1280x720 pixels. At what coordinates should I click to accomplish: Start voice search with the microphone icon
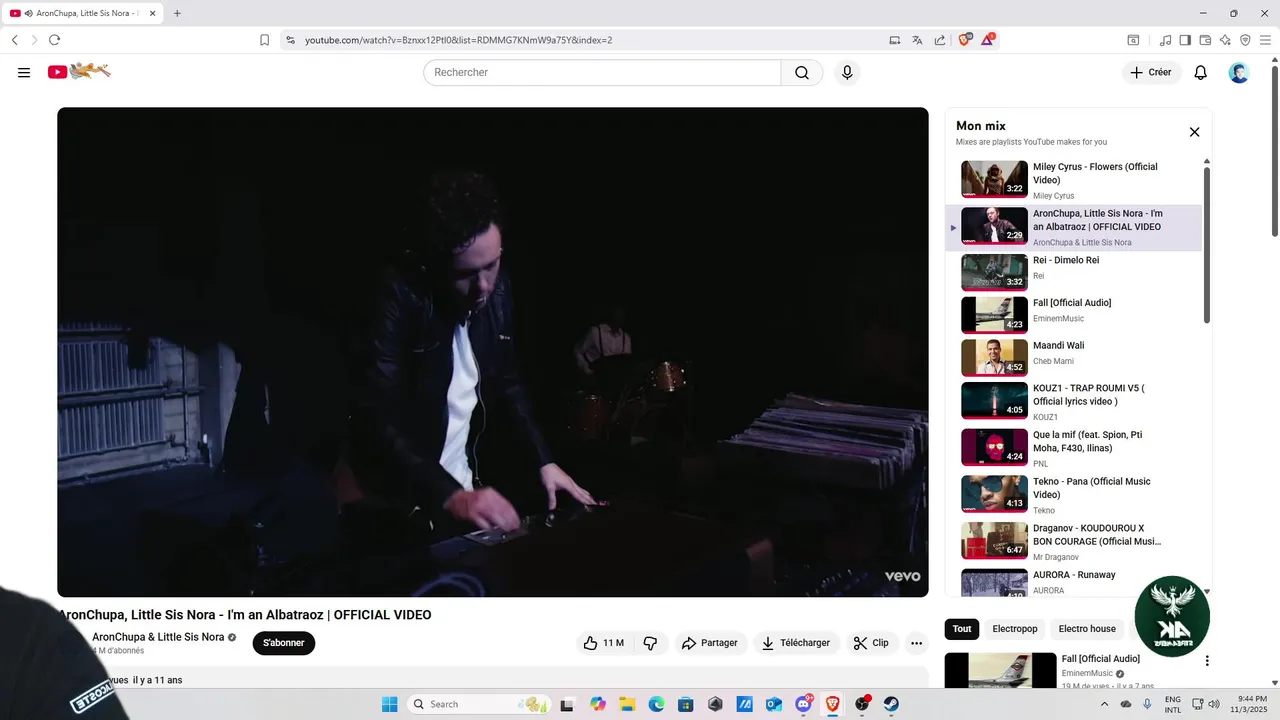coord(847,72)
